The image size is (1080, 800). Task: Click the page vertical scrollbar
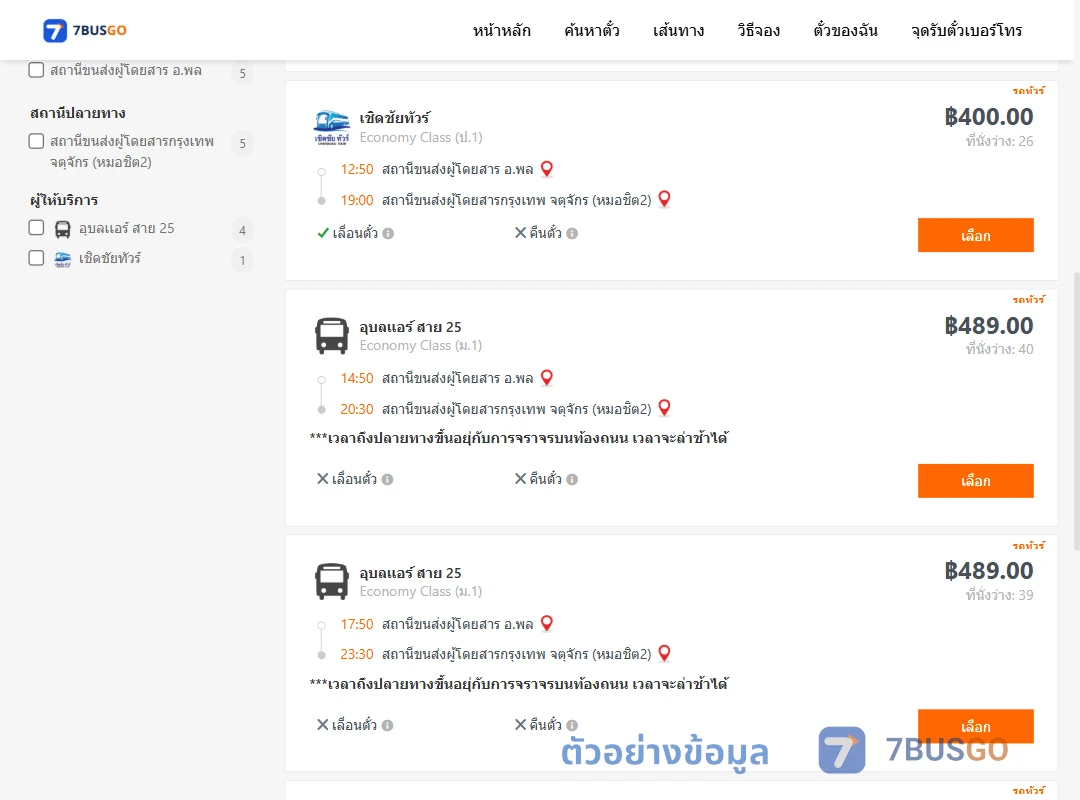(1077, 411)
